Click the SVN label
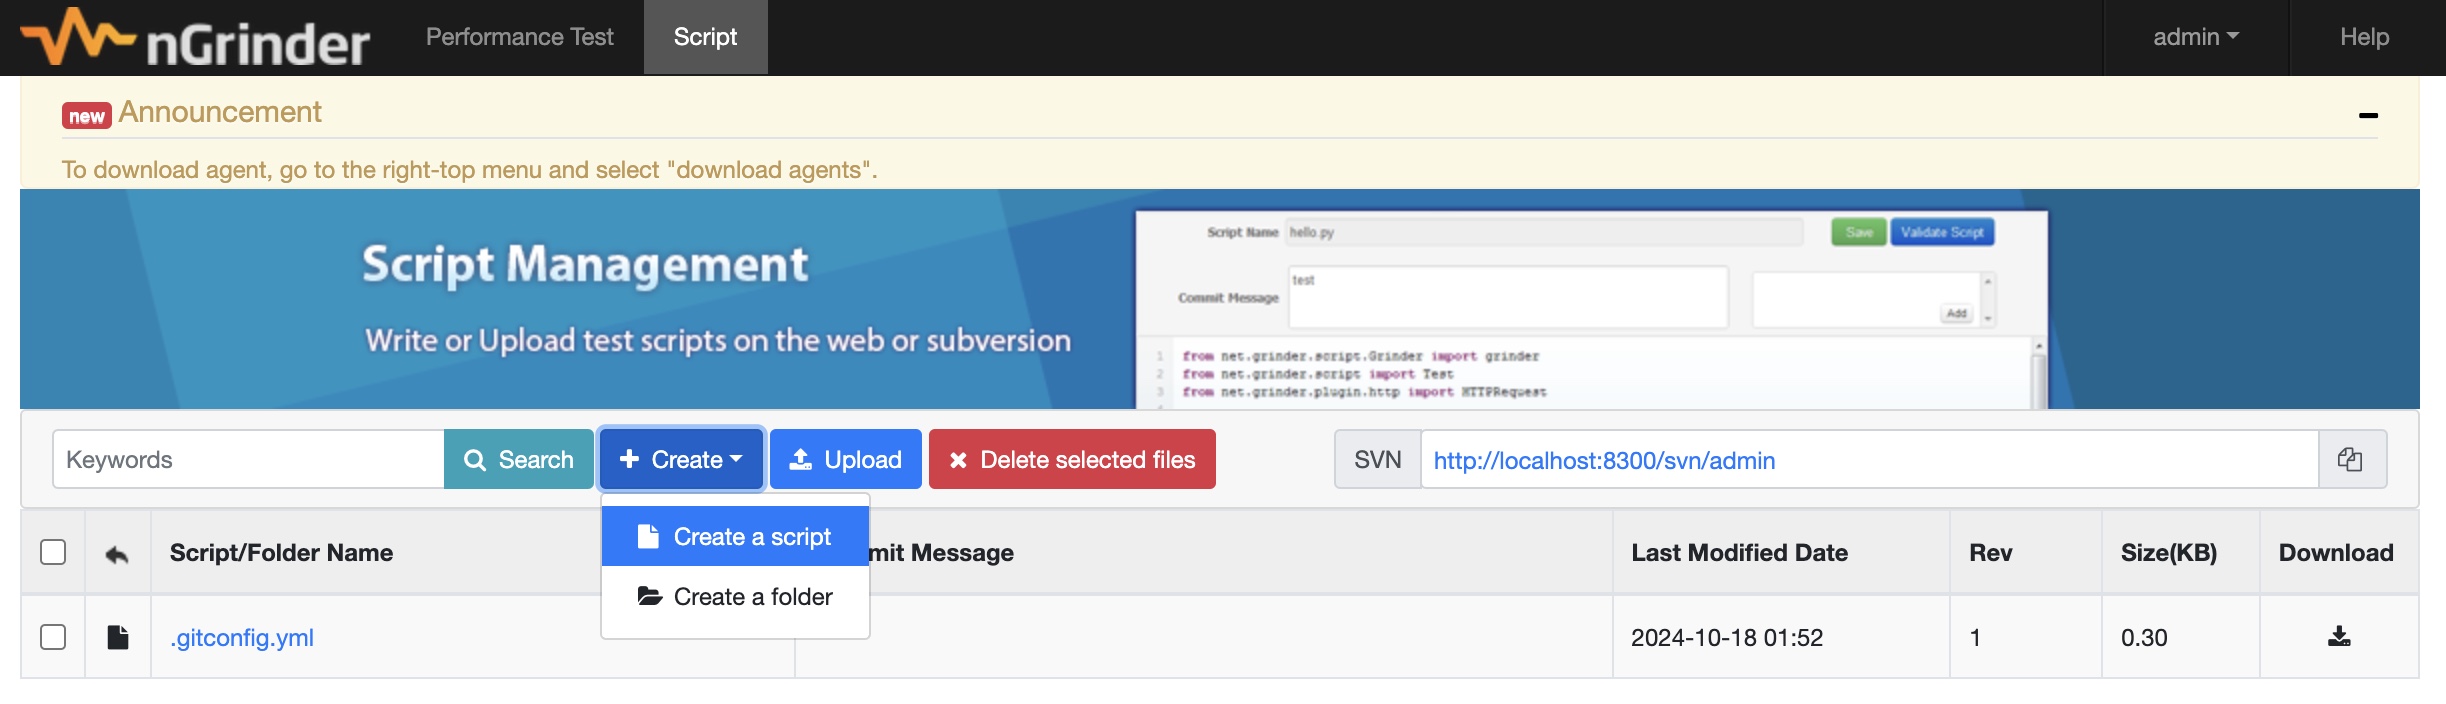 [x=1377, y=460]
